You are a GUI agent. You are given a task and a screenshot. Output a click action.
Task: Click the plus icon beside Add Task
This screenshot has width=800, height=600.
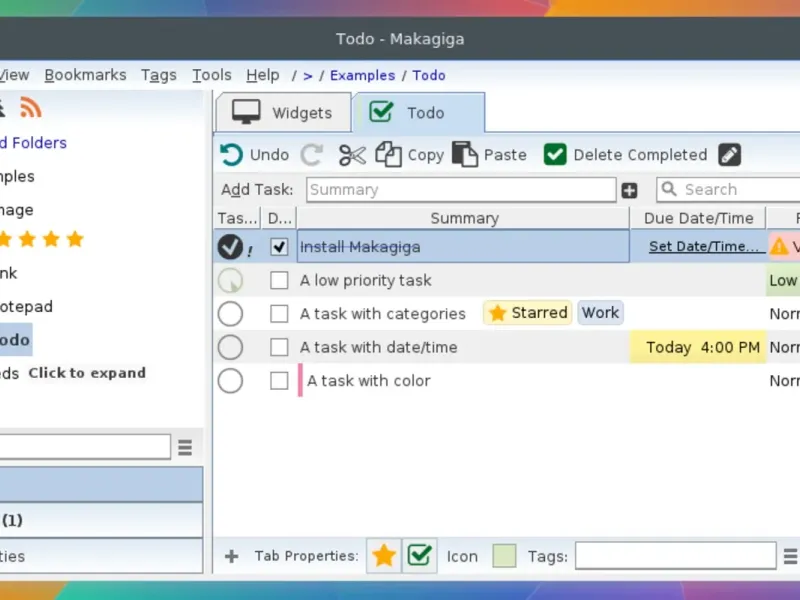pos(629,190)
